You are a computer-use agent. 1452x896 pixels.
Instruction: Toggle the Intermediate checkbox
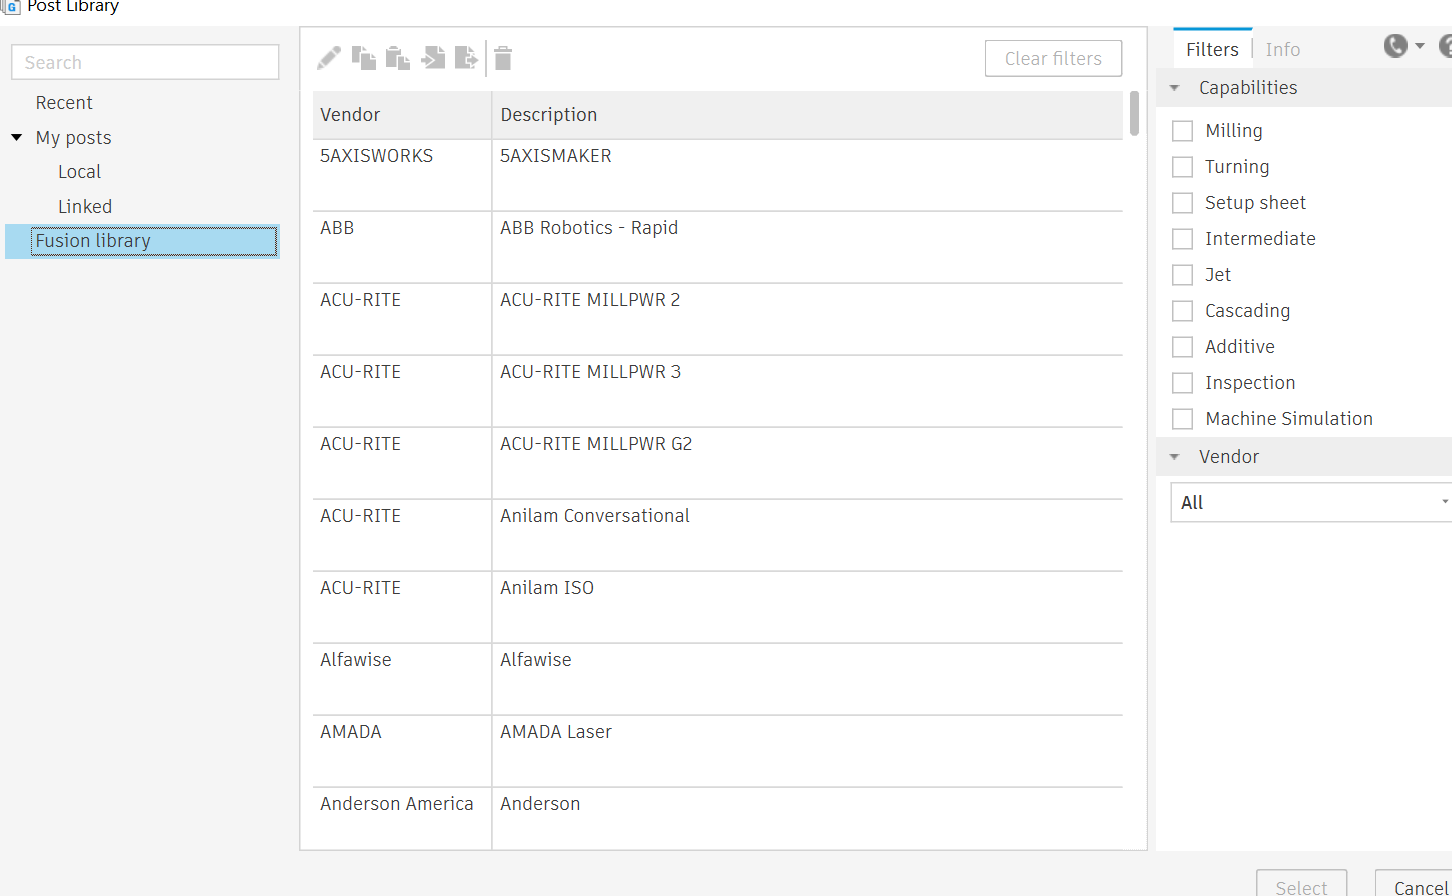click(x=1182, y=239)
